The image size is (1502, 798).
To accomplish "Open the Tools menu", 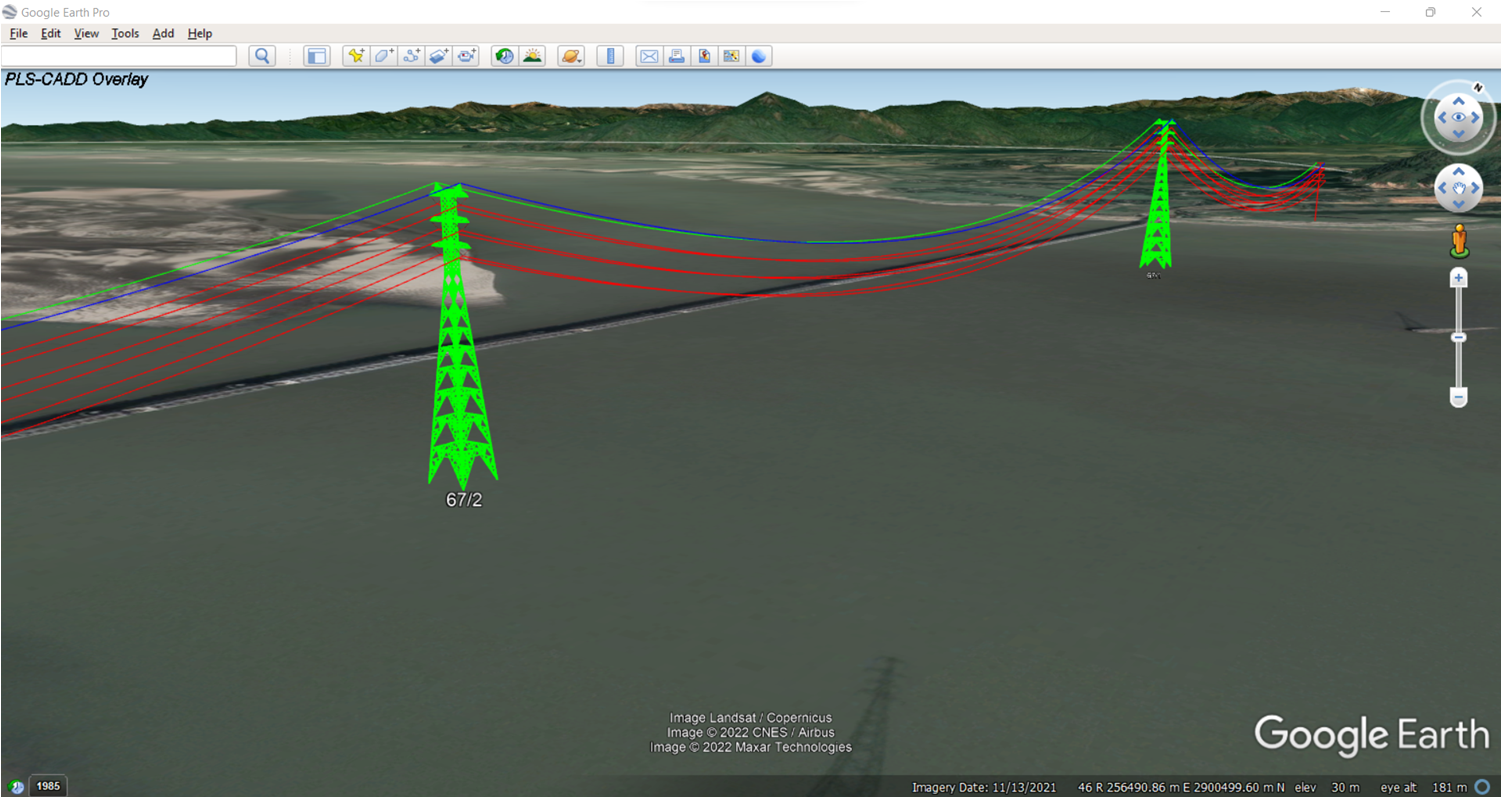I will (125, 33).
